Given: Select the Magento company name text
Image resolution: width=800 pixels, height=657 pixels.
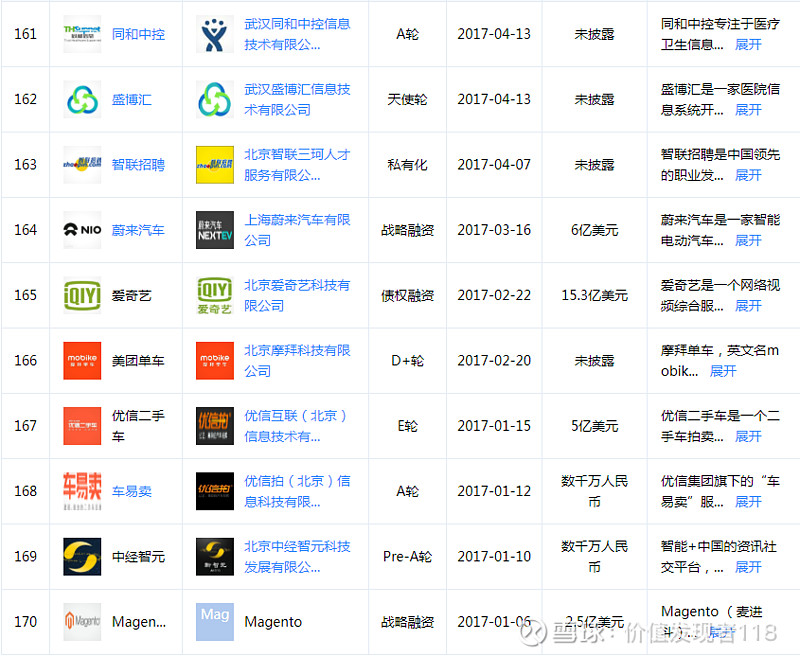Looking at the screenshot, I should point(273,622).
